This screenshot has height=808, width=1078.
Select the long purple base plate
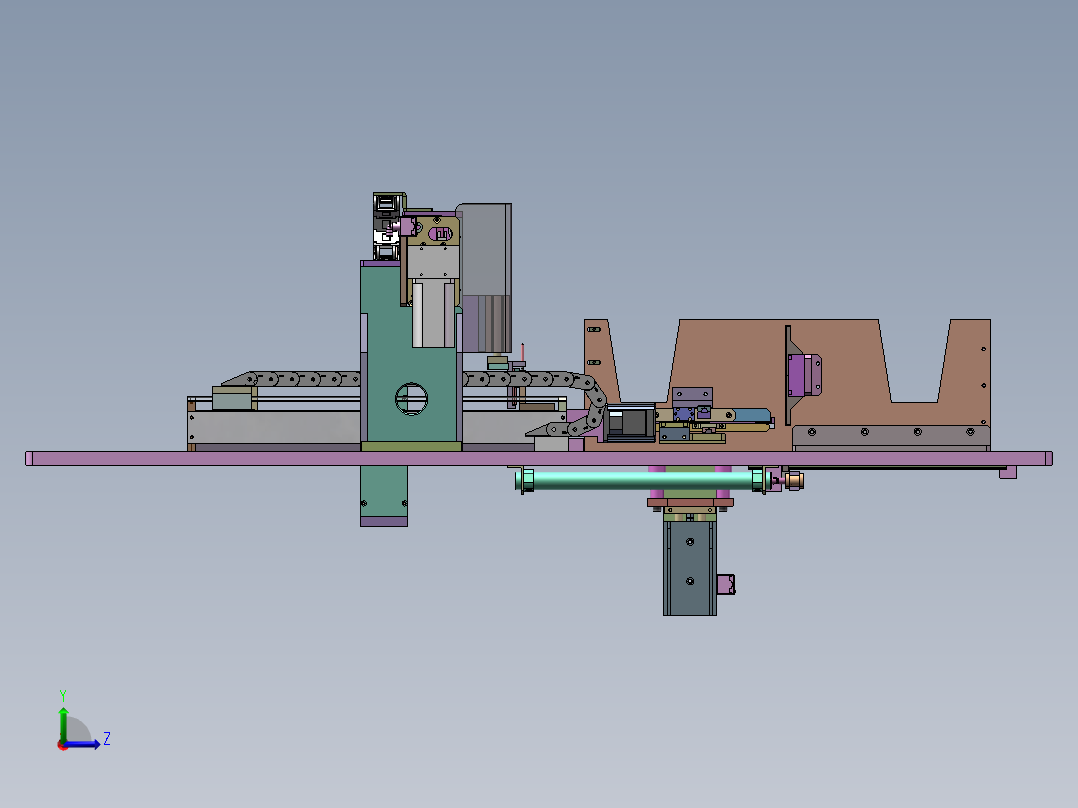(538, 459)
